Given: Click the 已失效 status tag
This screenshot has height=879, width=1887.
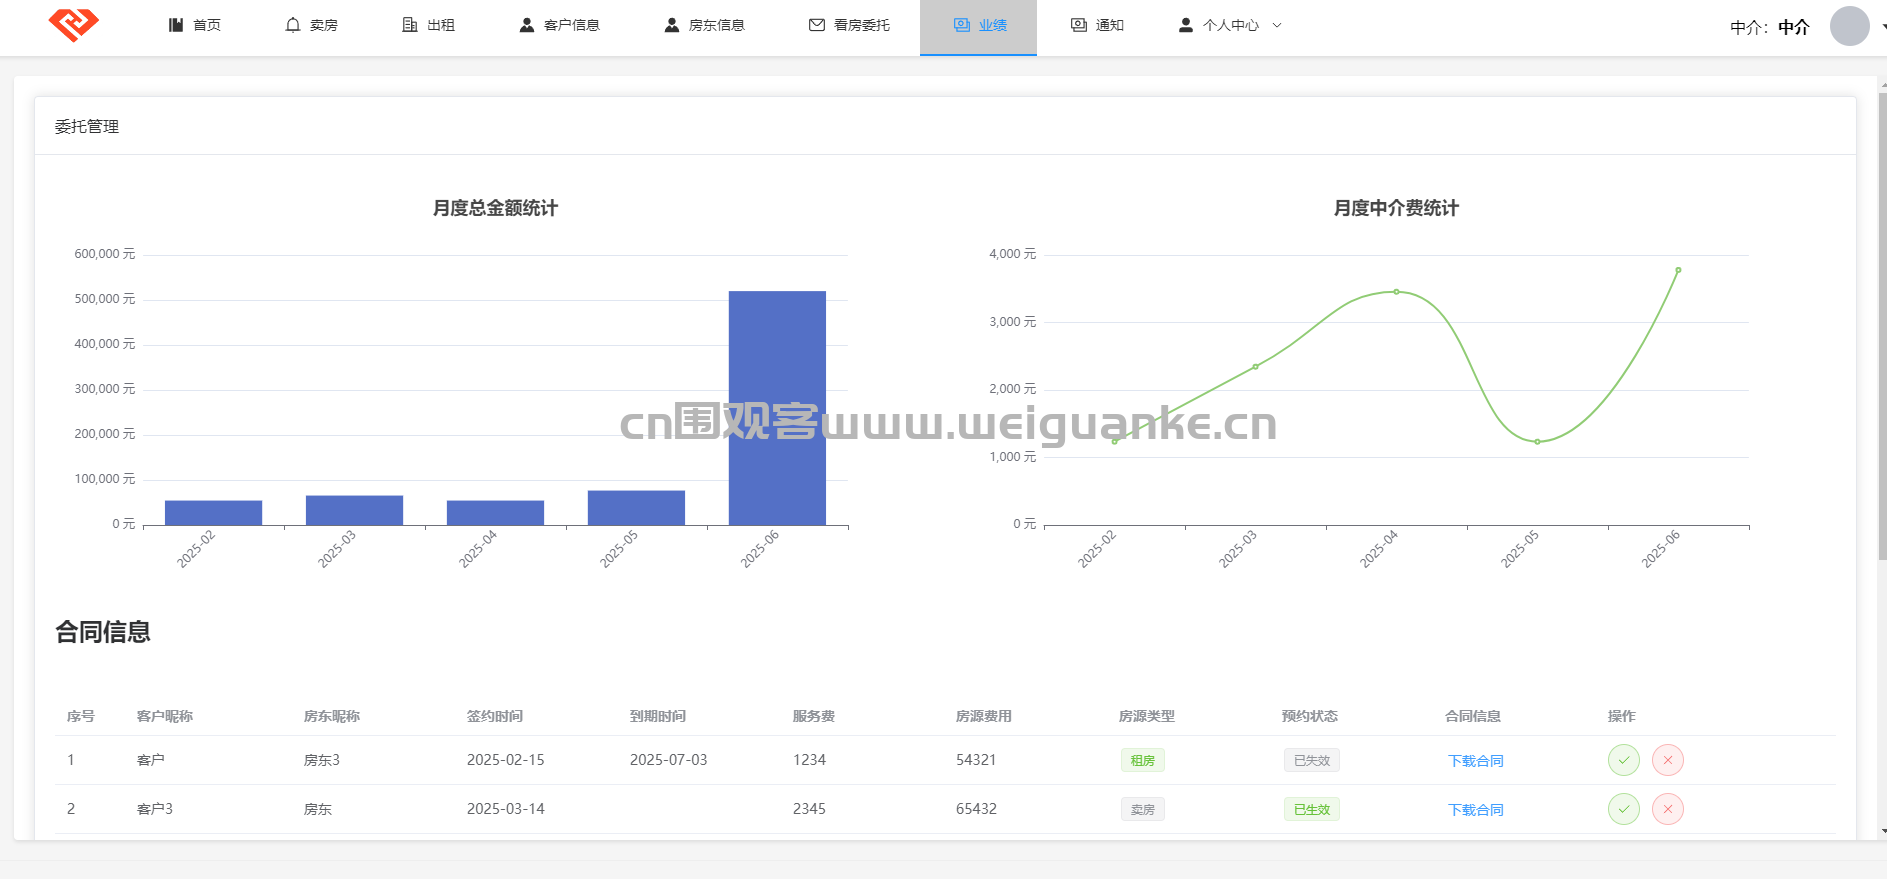Looking at the screenshot, I should tap(1312, 760).
